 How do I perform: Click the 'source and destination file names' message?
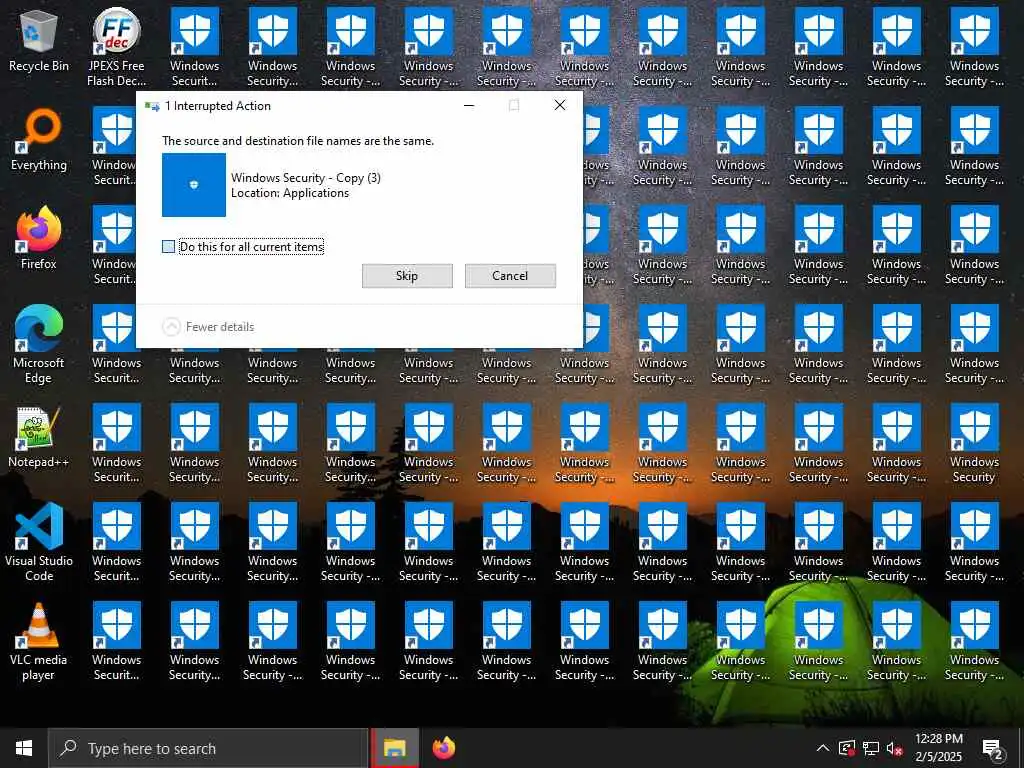tap(298, 140)
